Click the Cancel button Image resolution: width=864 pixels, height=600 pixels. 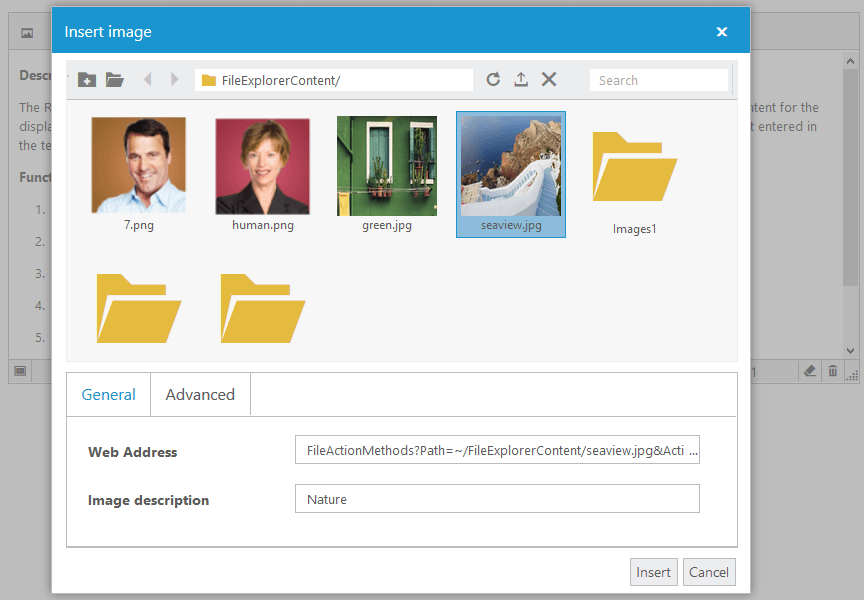pos(709,571)
